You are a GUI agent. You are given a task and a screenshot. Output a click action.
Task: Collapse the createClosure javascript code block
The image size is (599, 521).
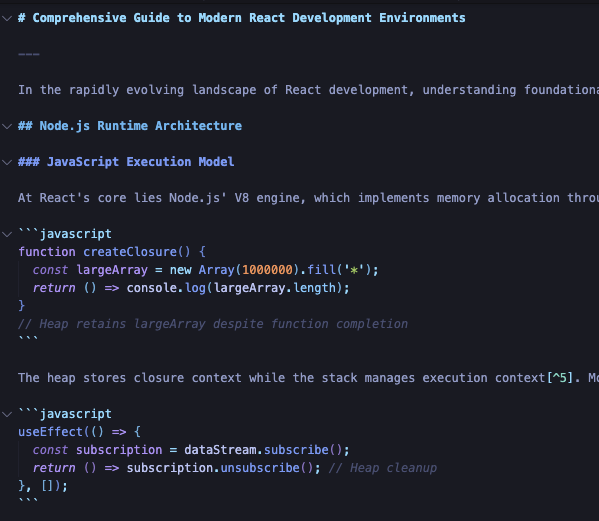tap(7, 234)
